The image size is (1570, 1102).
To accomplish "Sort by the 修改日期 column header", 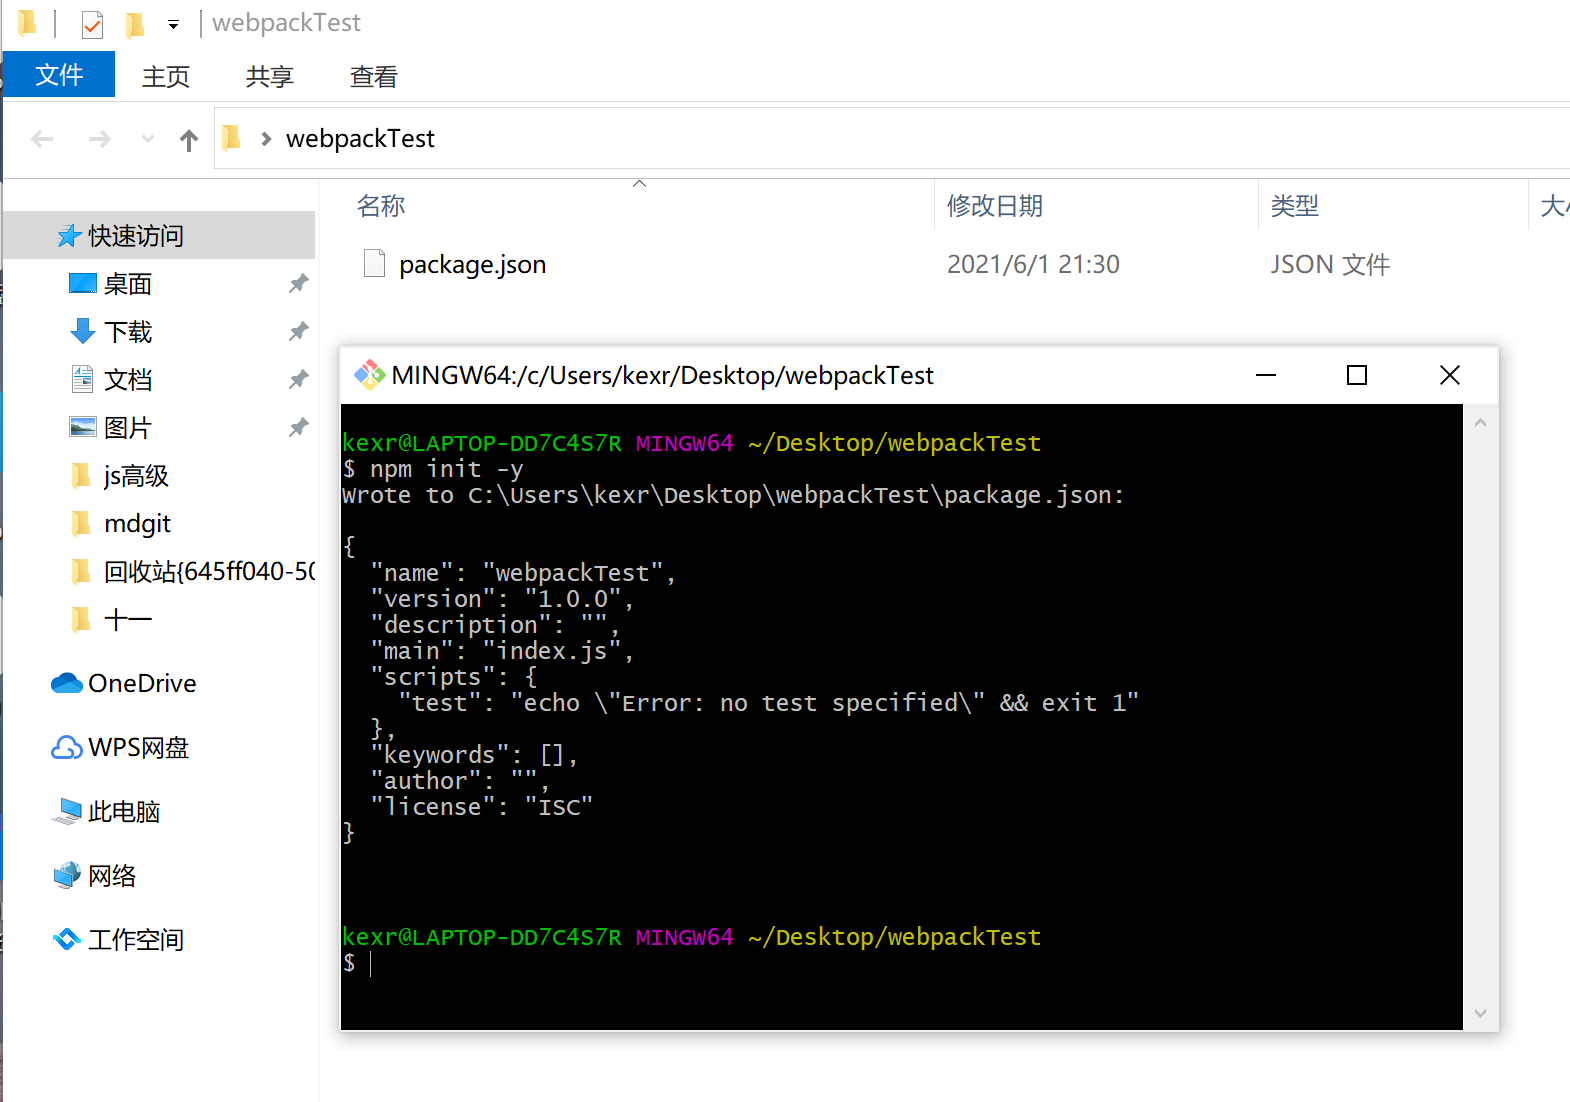I will click(995, 206).
